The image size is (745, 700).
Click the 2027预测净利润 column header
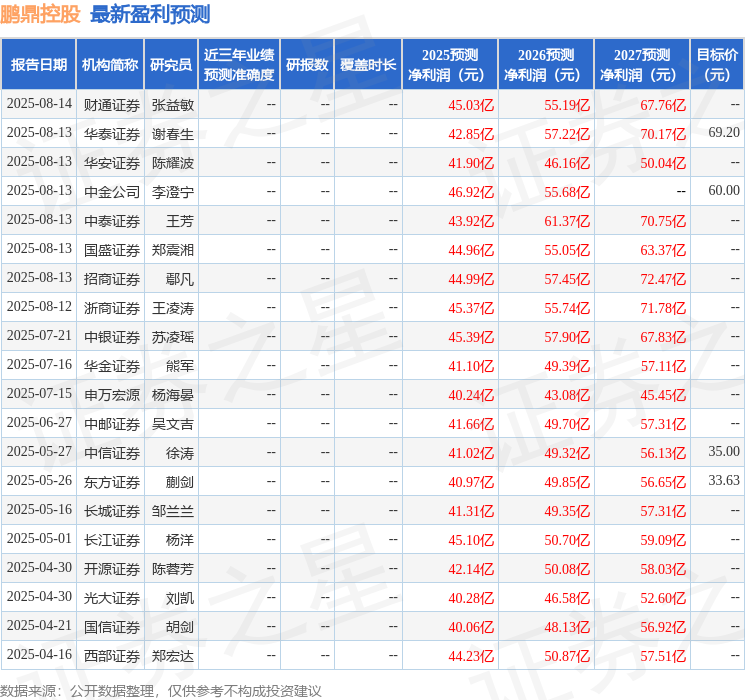pos(642,65)
